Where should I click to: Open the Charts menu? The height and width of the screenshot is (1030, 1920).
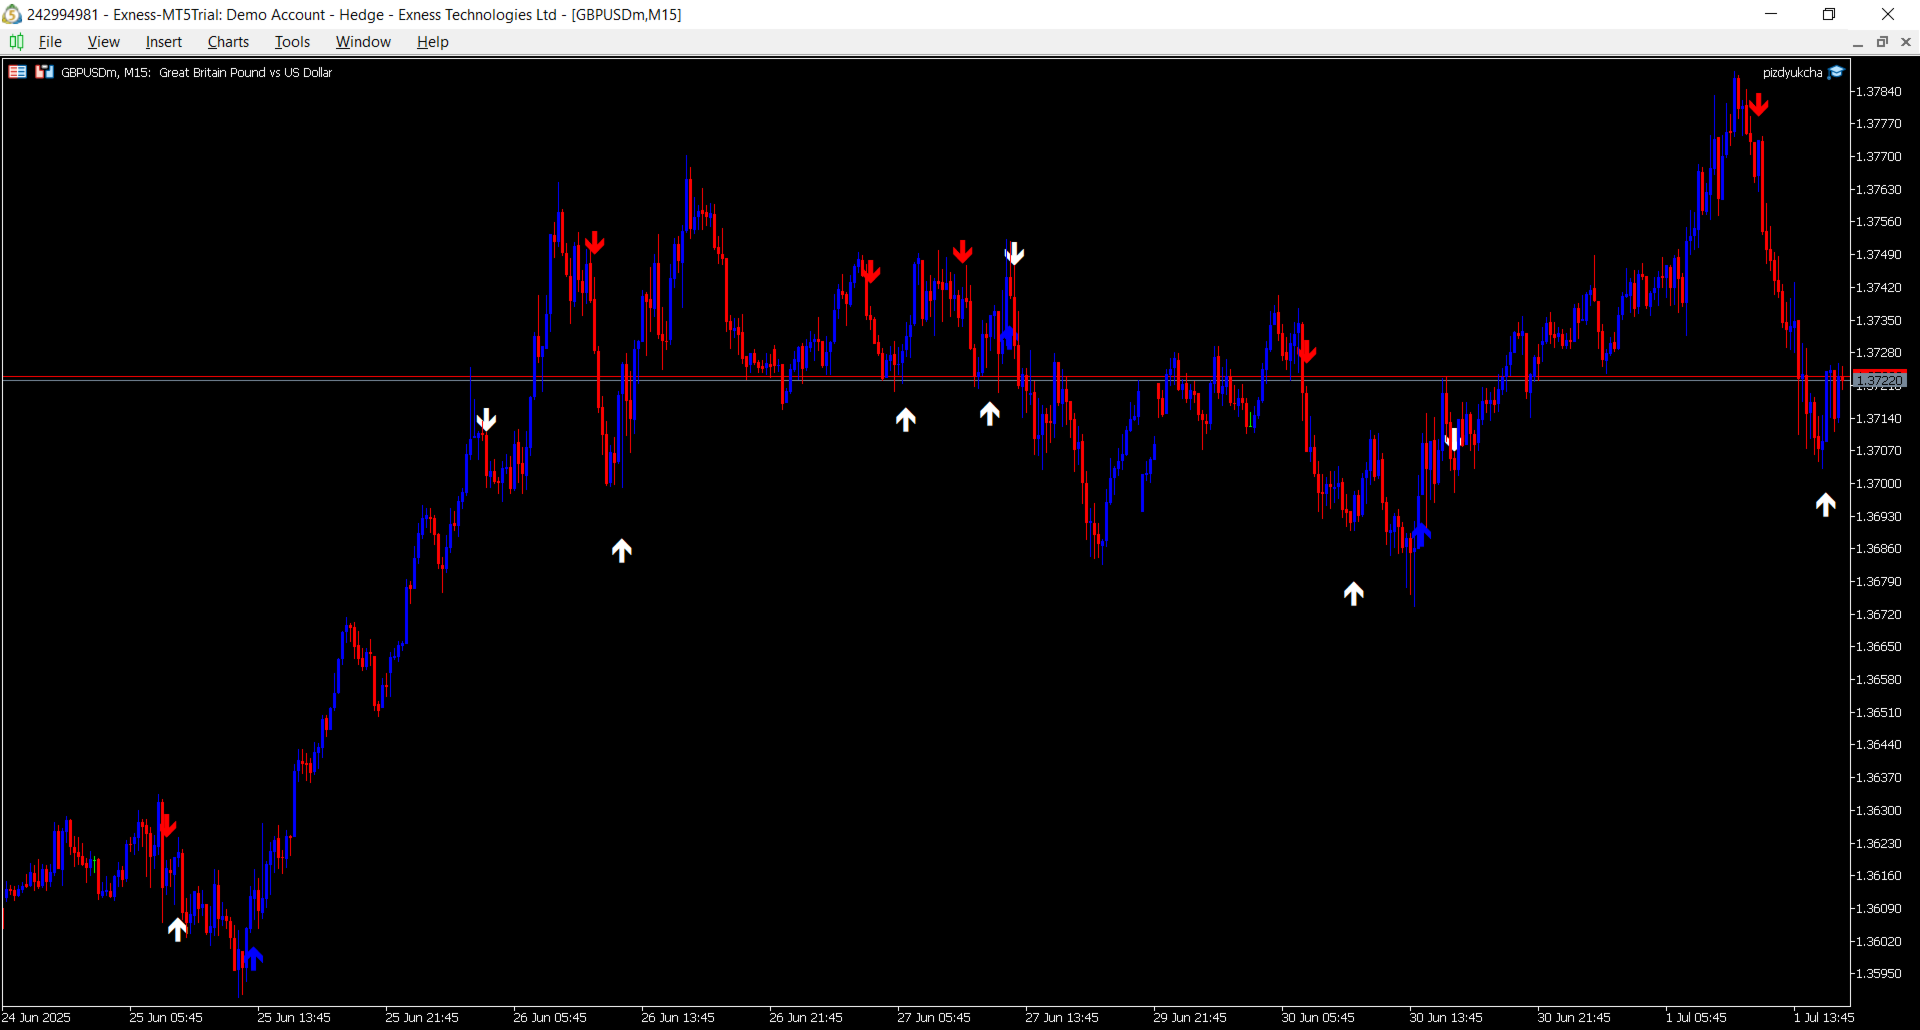click(x=228, y=41)
